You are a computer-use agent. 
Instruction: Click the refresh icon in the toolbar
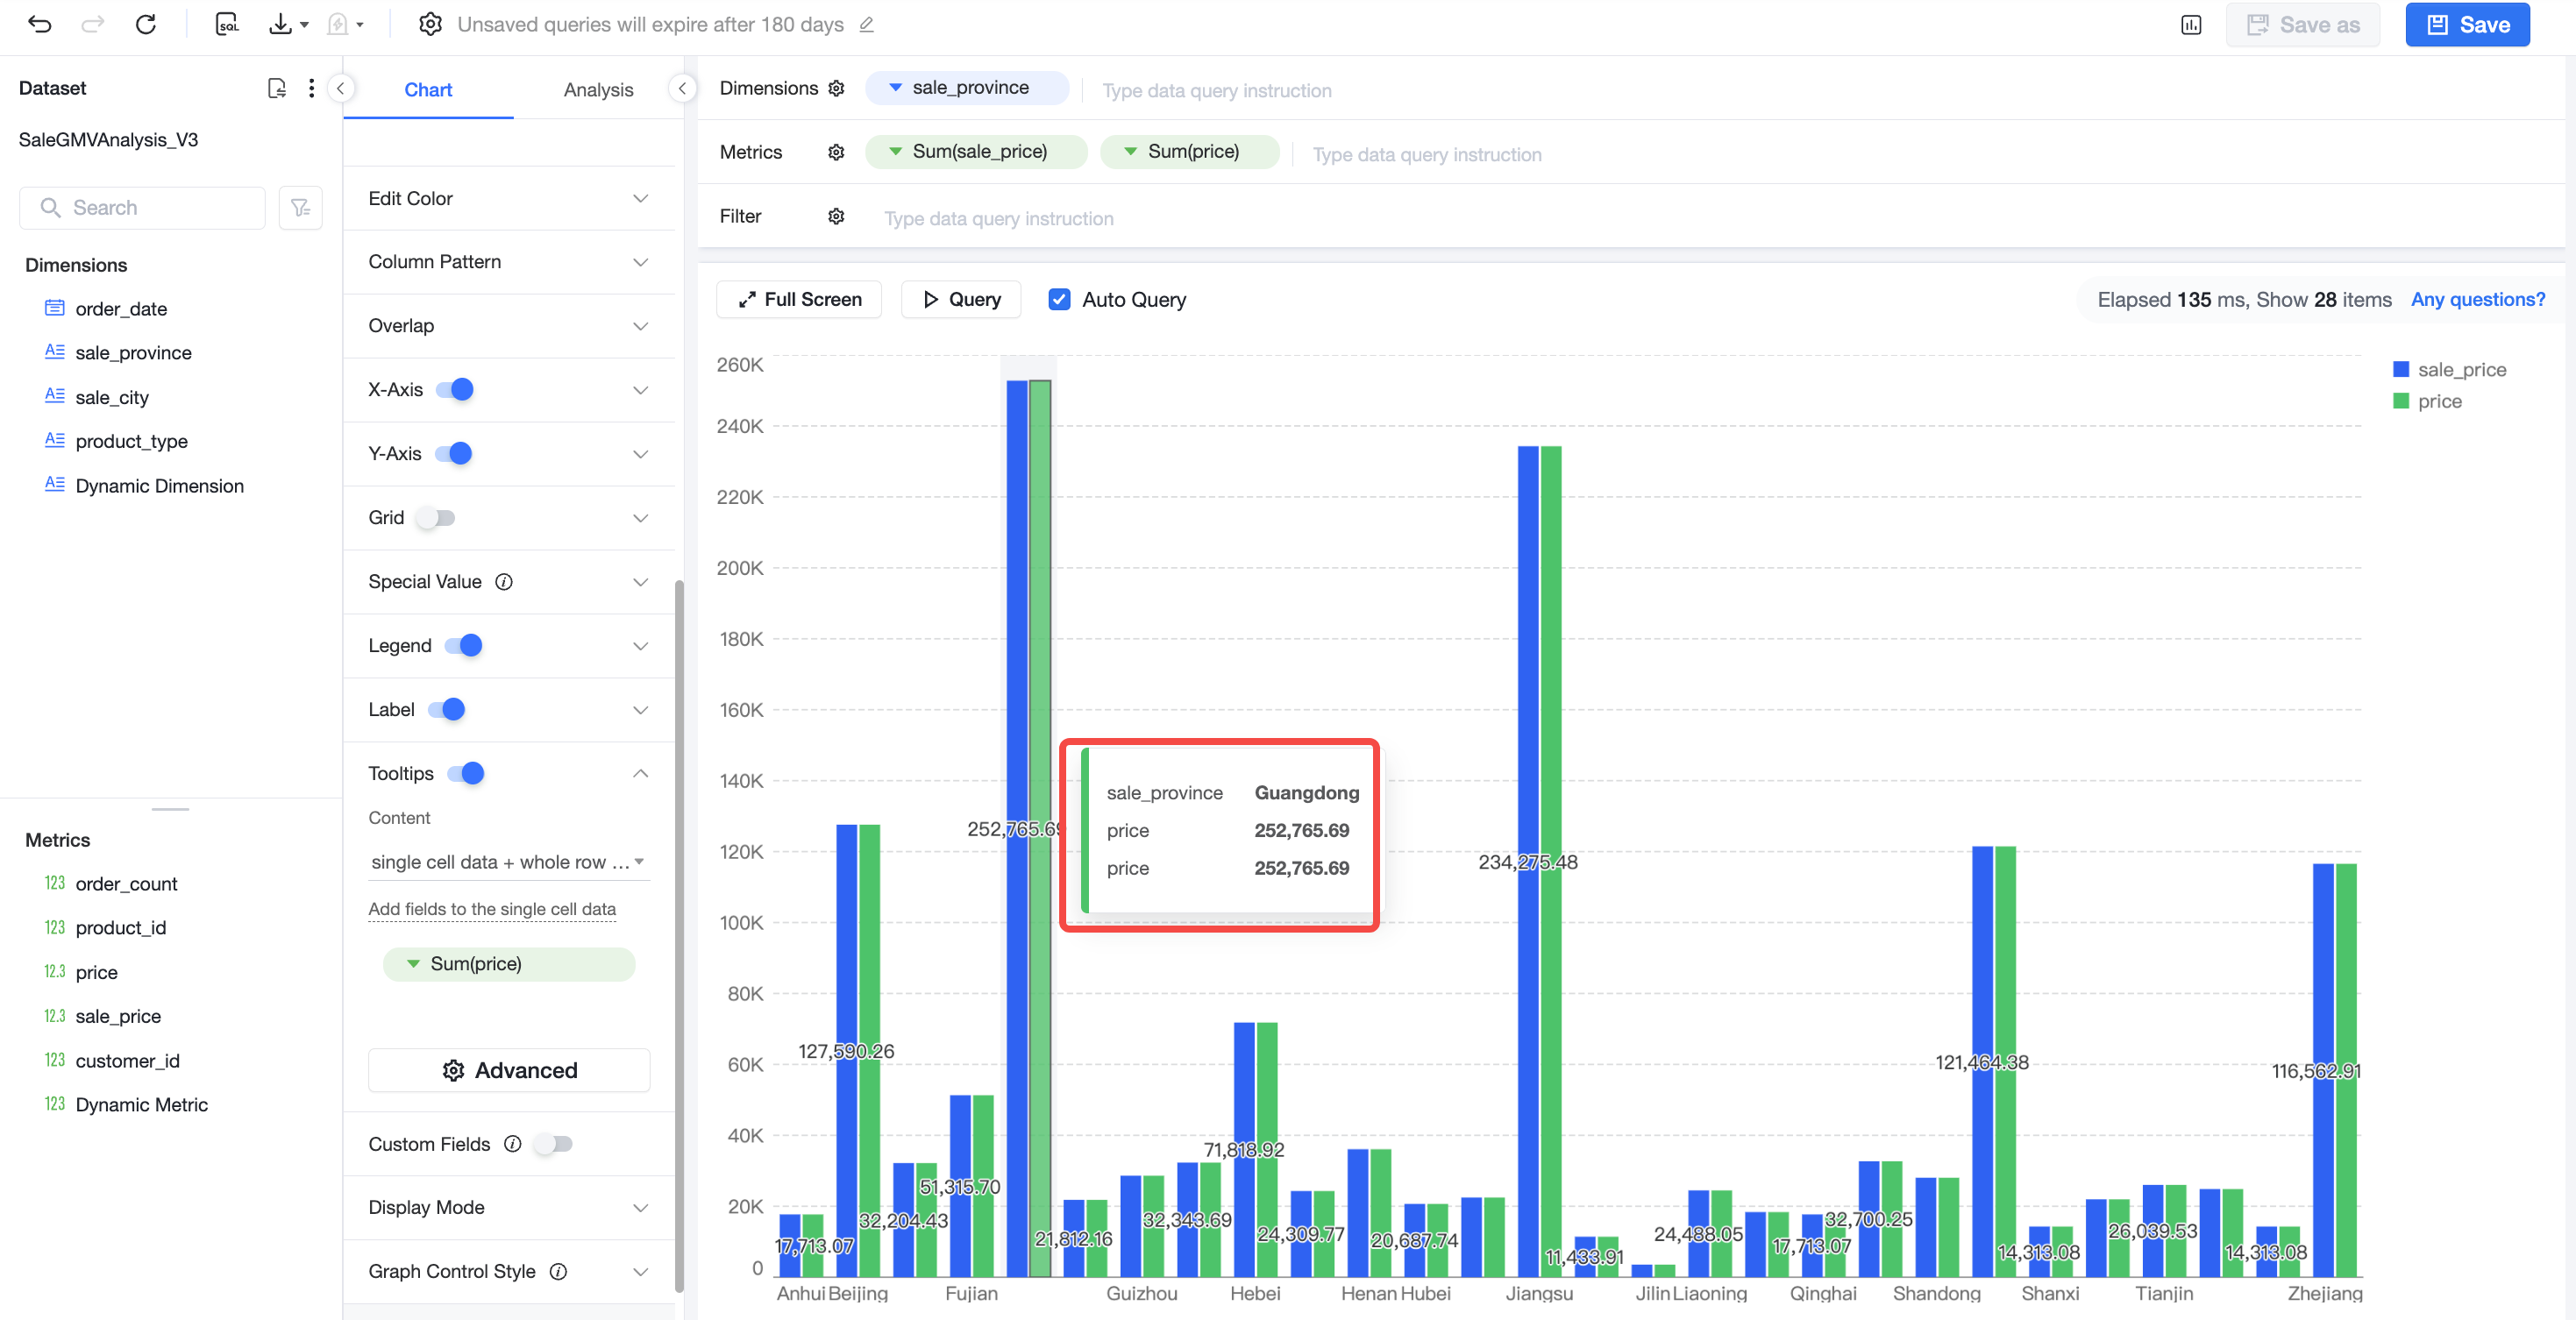tap(146, 24)
